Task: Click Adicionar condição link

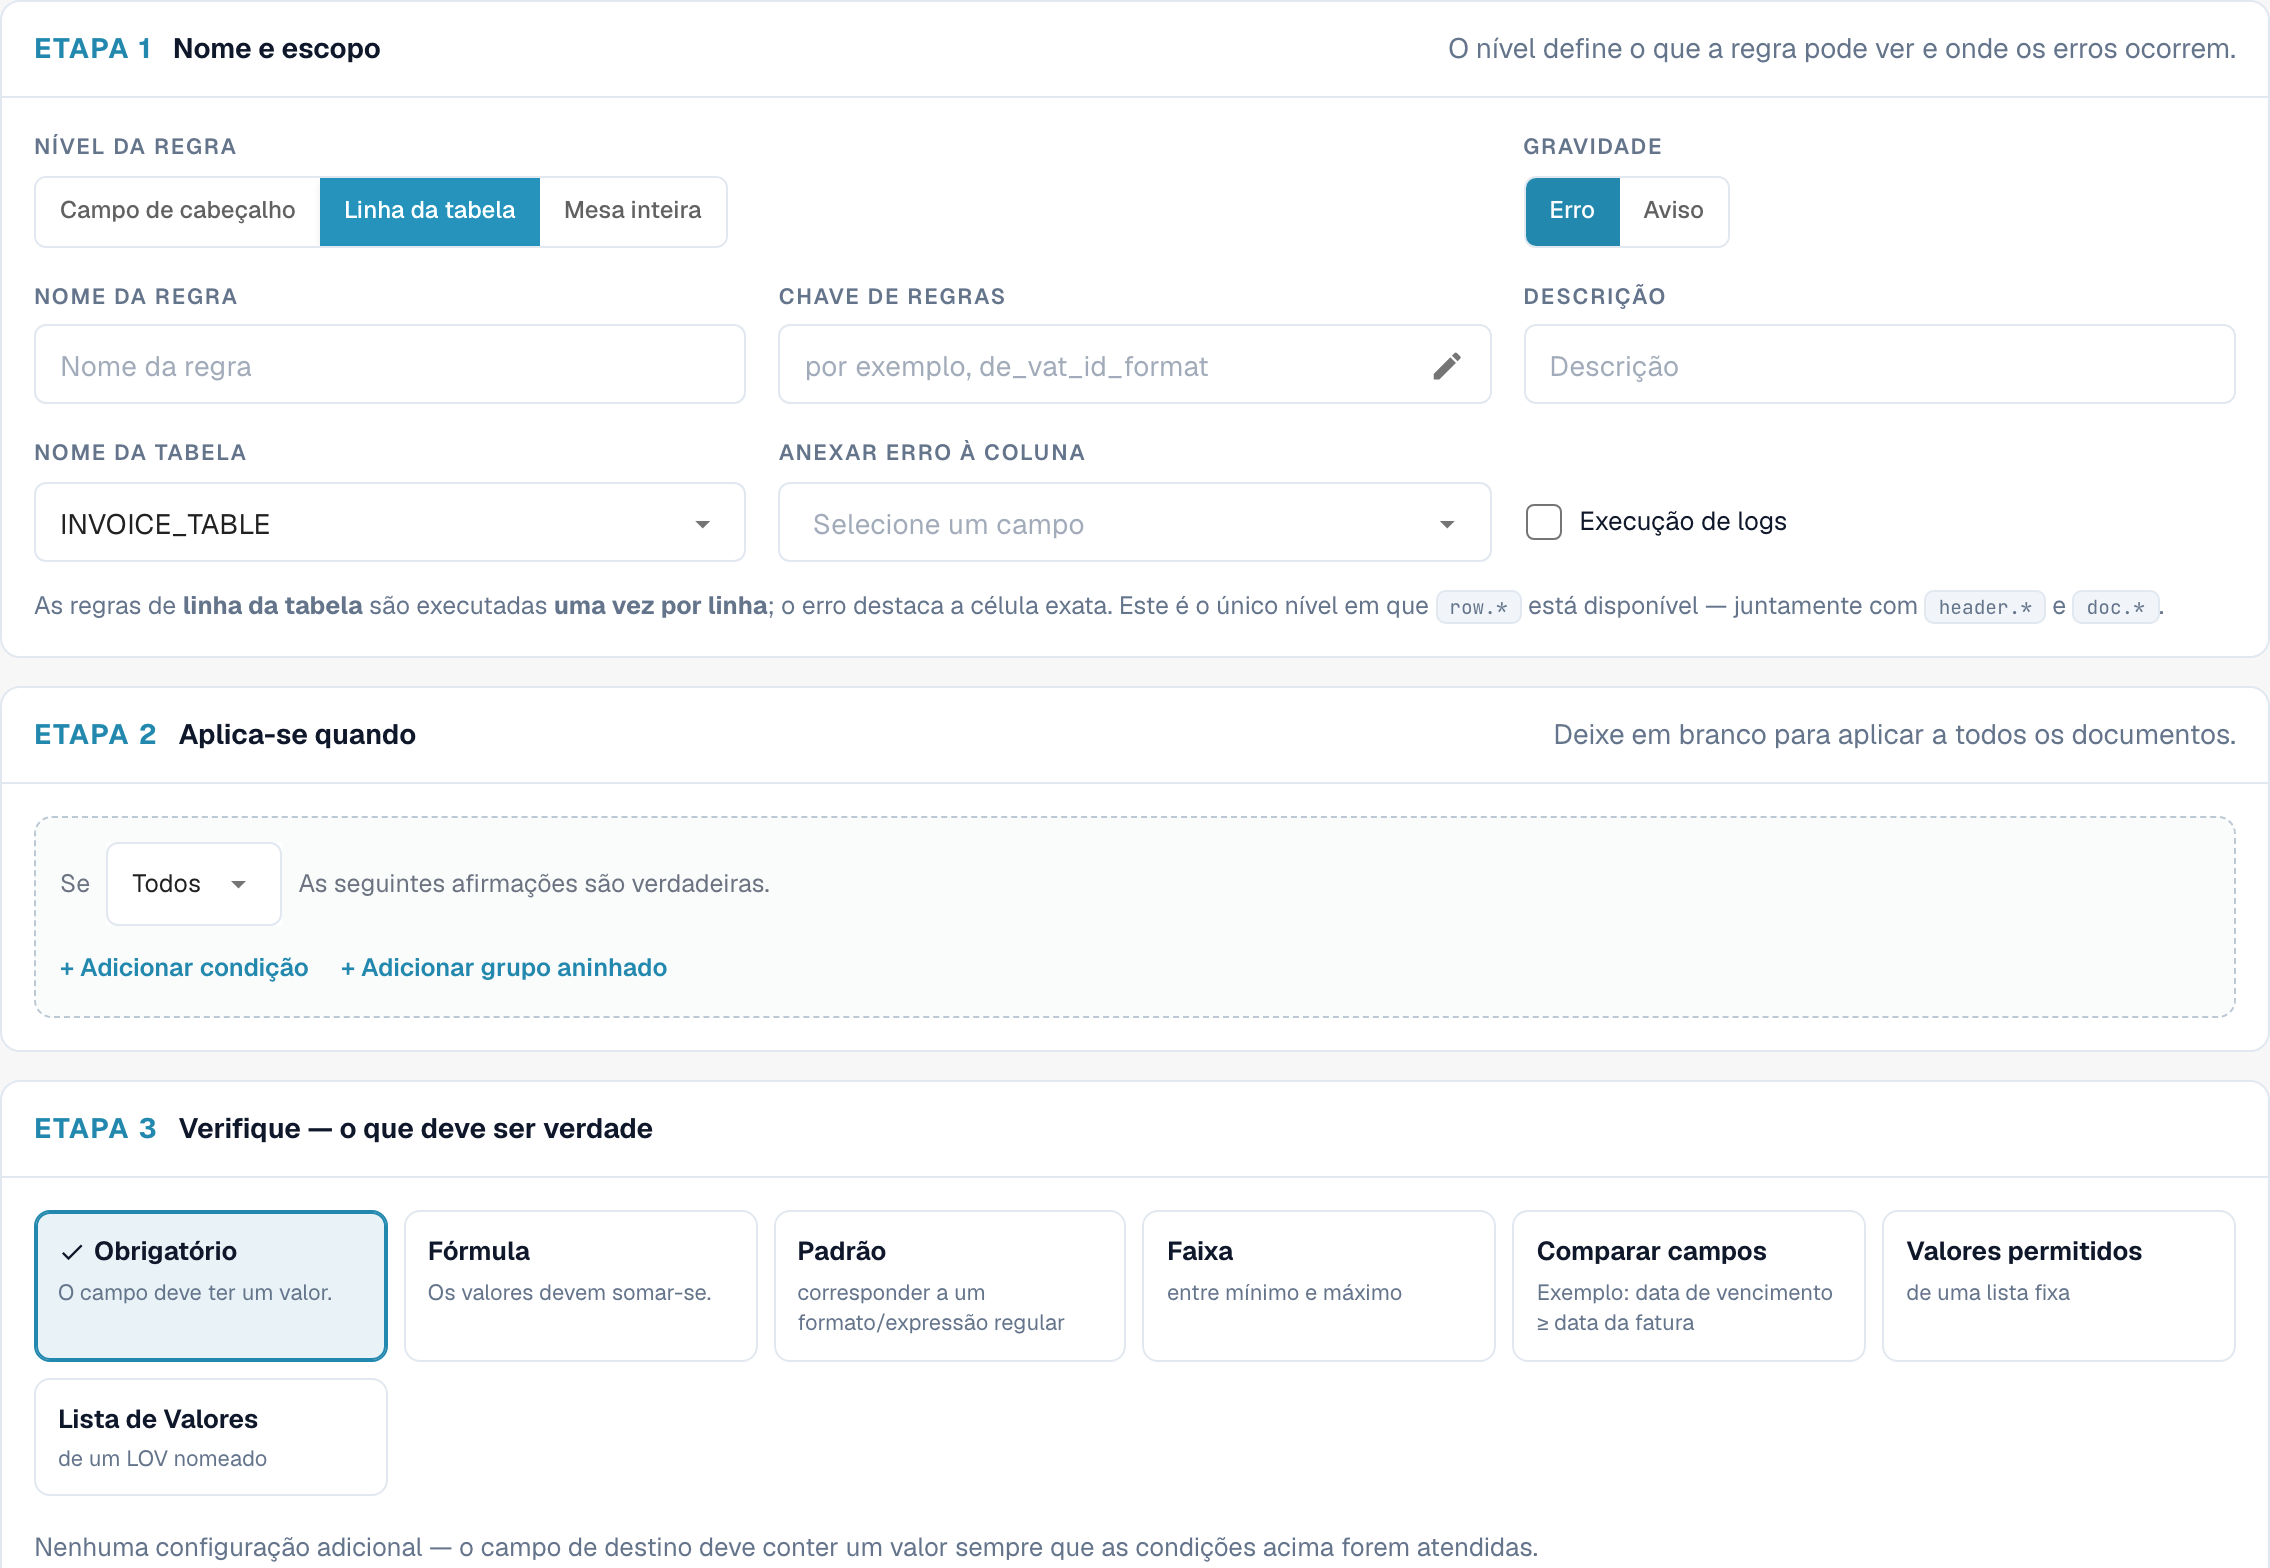Action: click(184, 968)
